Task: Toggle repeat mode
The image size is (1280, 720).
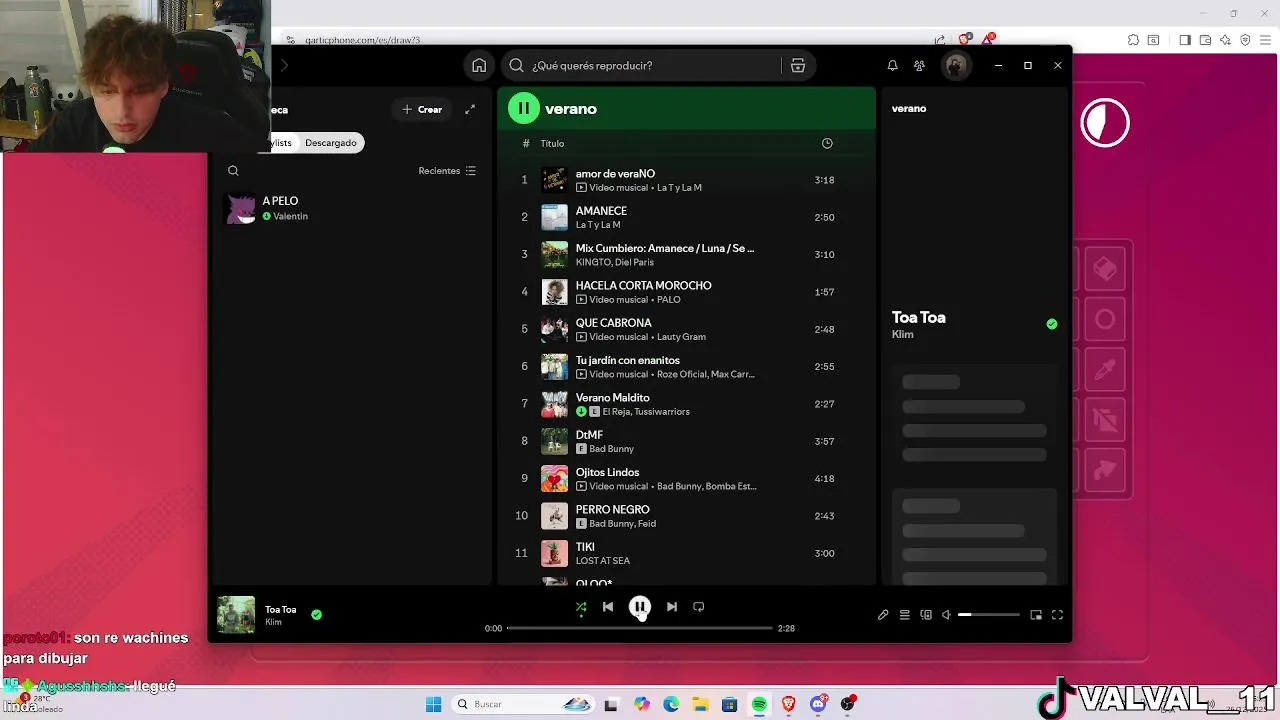Action: tap(699, 607)
